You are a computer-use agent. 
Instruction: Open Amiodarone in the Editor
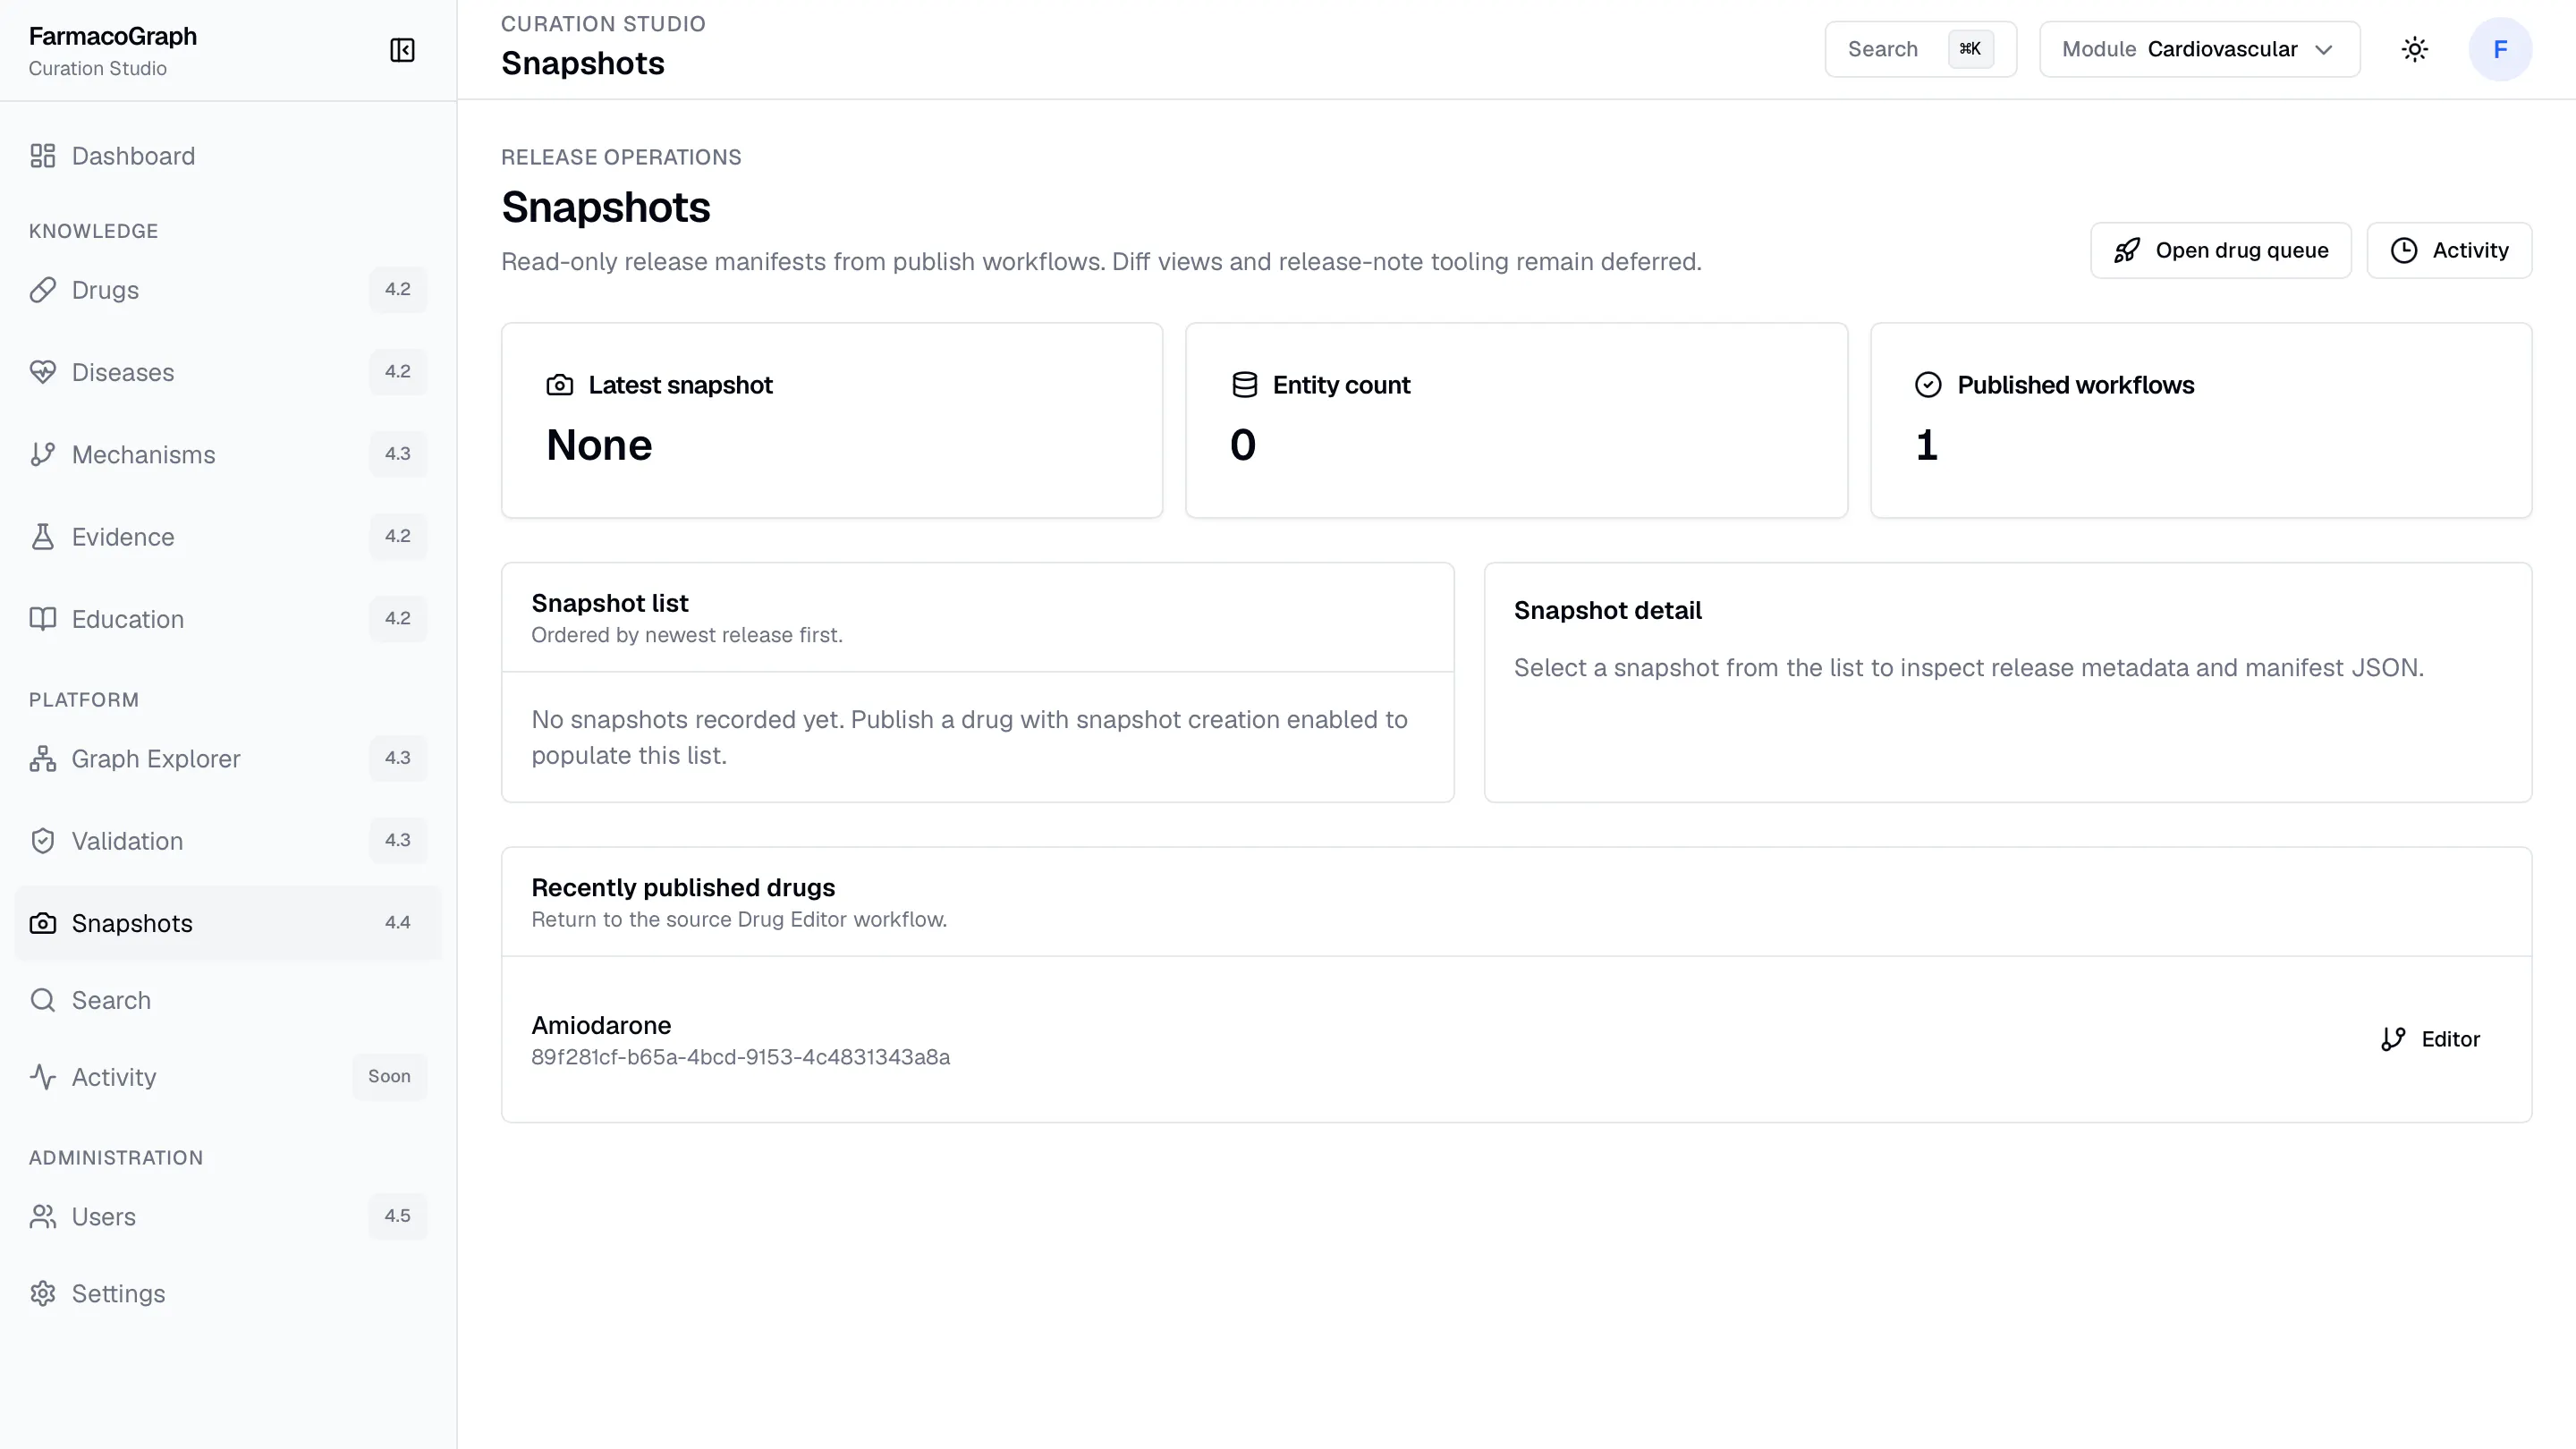pyautogui.click(x=2430, y=1039)
